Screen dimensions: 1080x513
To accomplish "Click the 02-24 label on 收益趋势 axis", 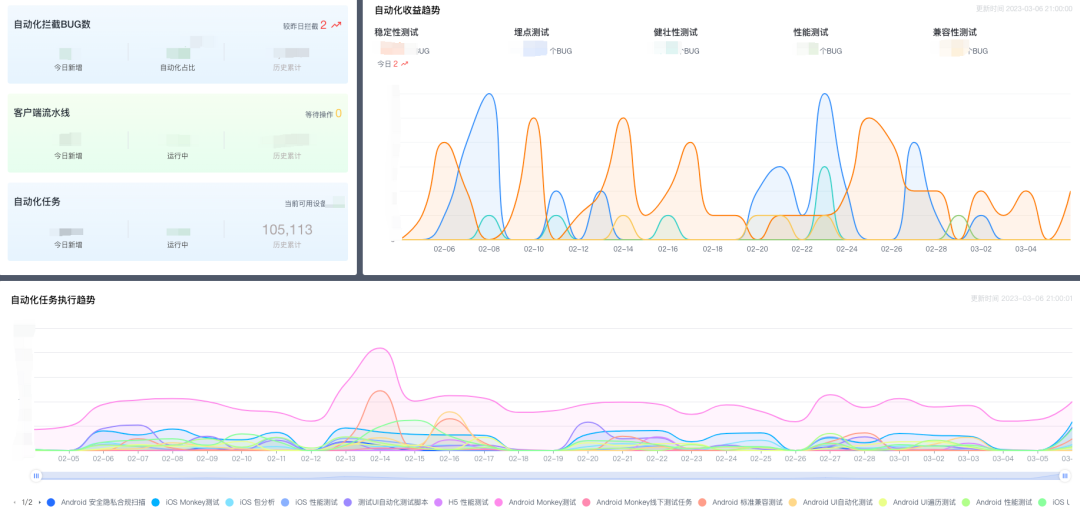I will [x=847, y=249].
